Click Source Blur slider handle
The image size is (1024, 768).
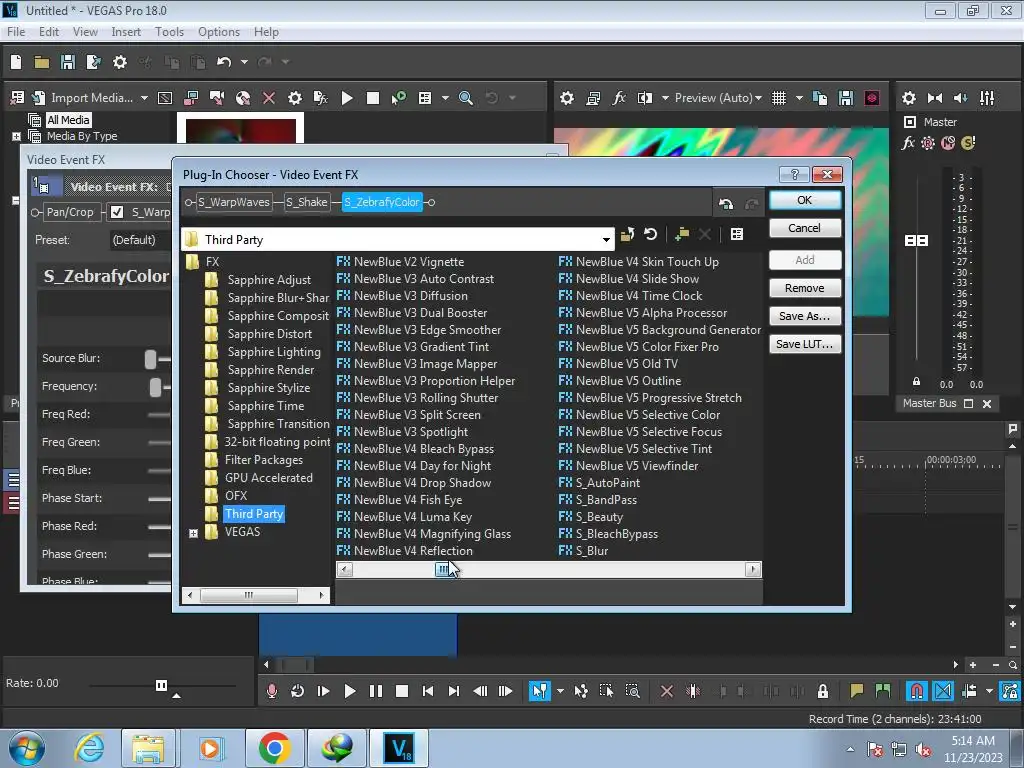[x=151, y=359]
